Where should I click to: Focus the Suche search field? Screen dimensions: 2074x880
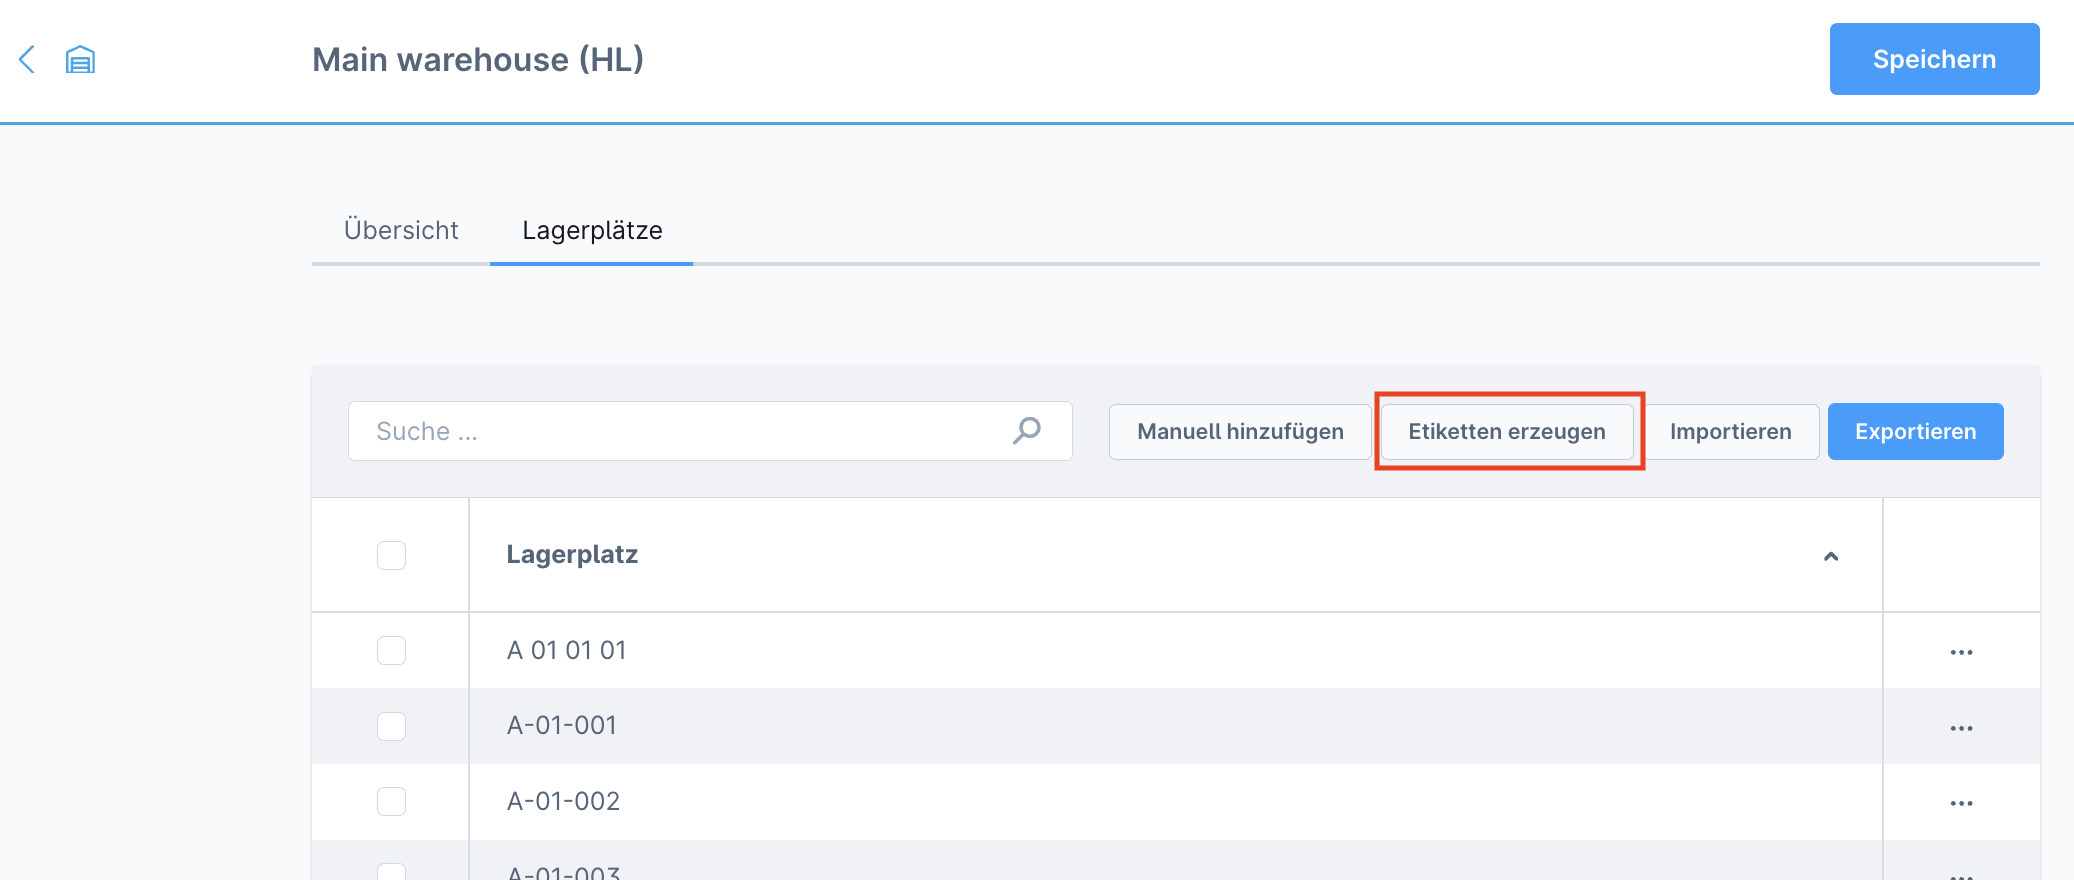click(710, 431)
